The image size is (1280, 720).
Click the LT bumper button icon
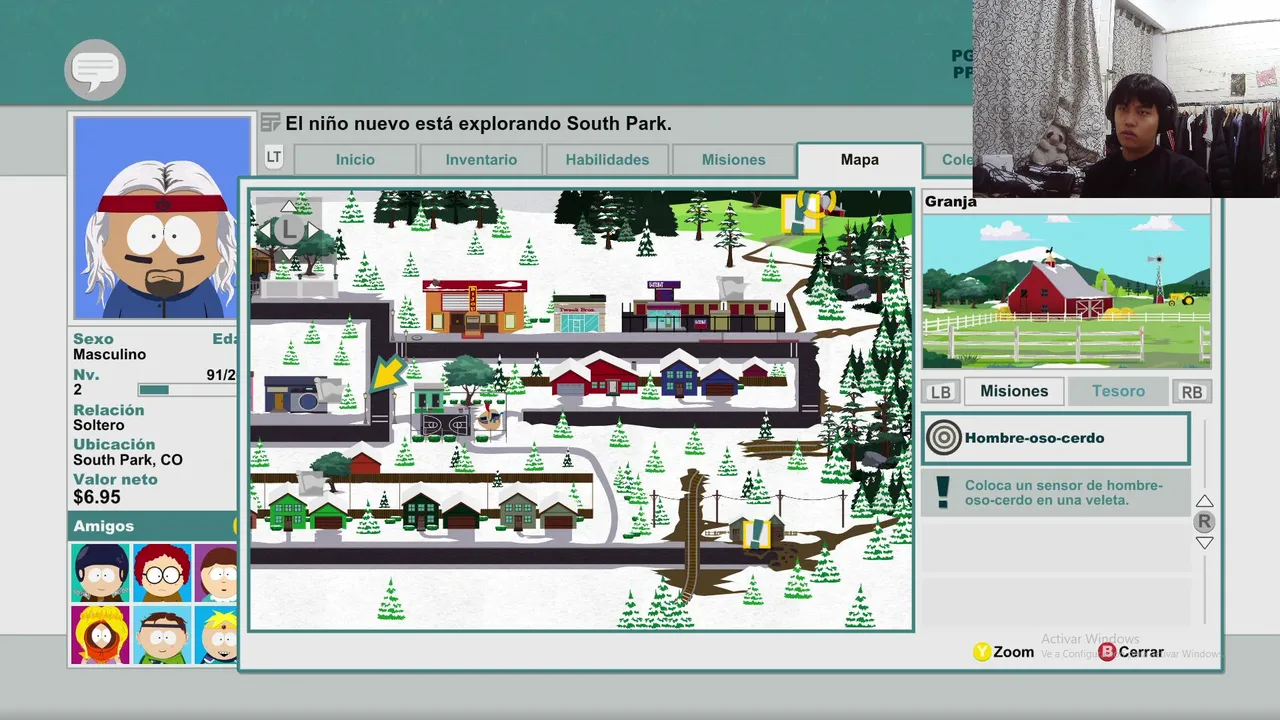[x=274, y=158]
